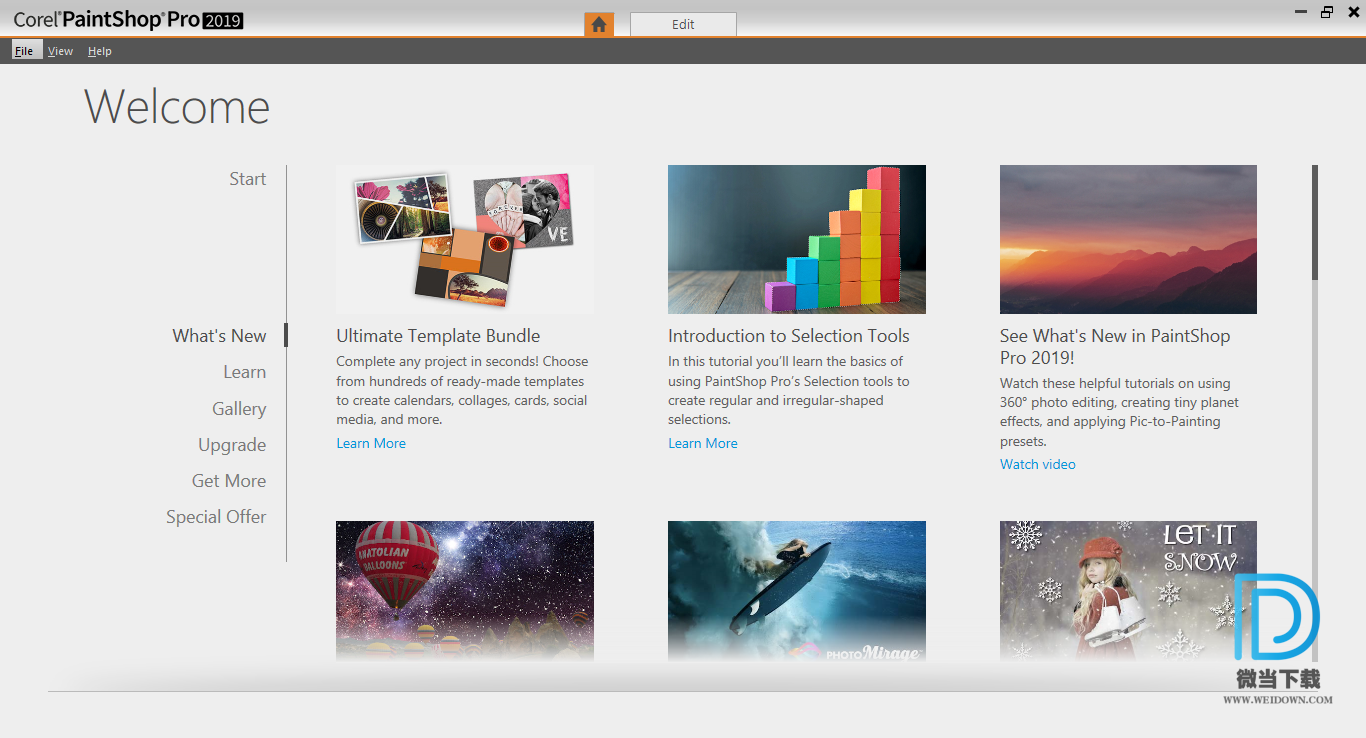Viewport: 1366px width, 738px height.
Task: Open the sunset mountains thumbnail
Action: click(x=1128, y=239)
